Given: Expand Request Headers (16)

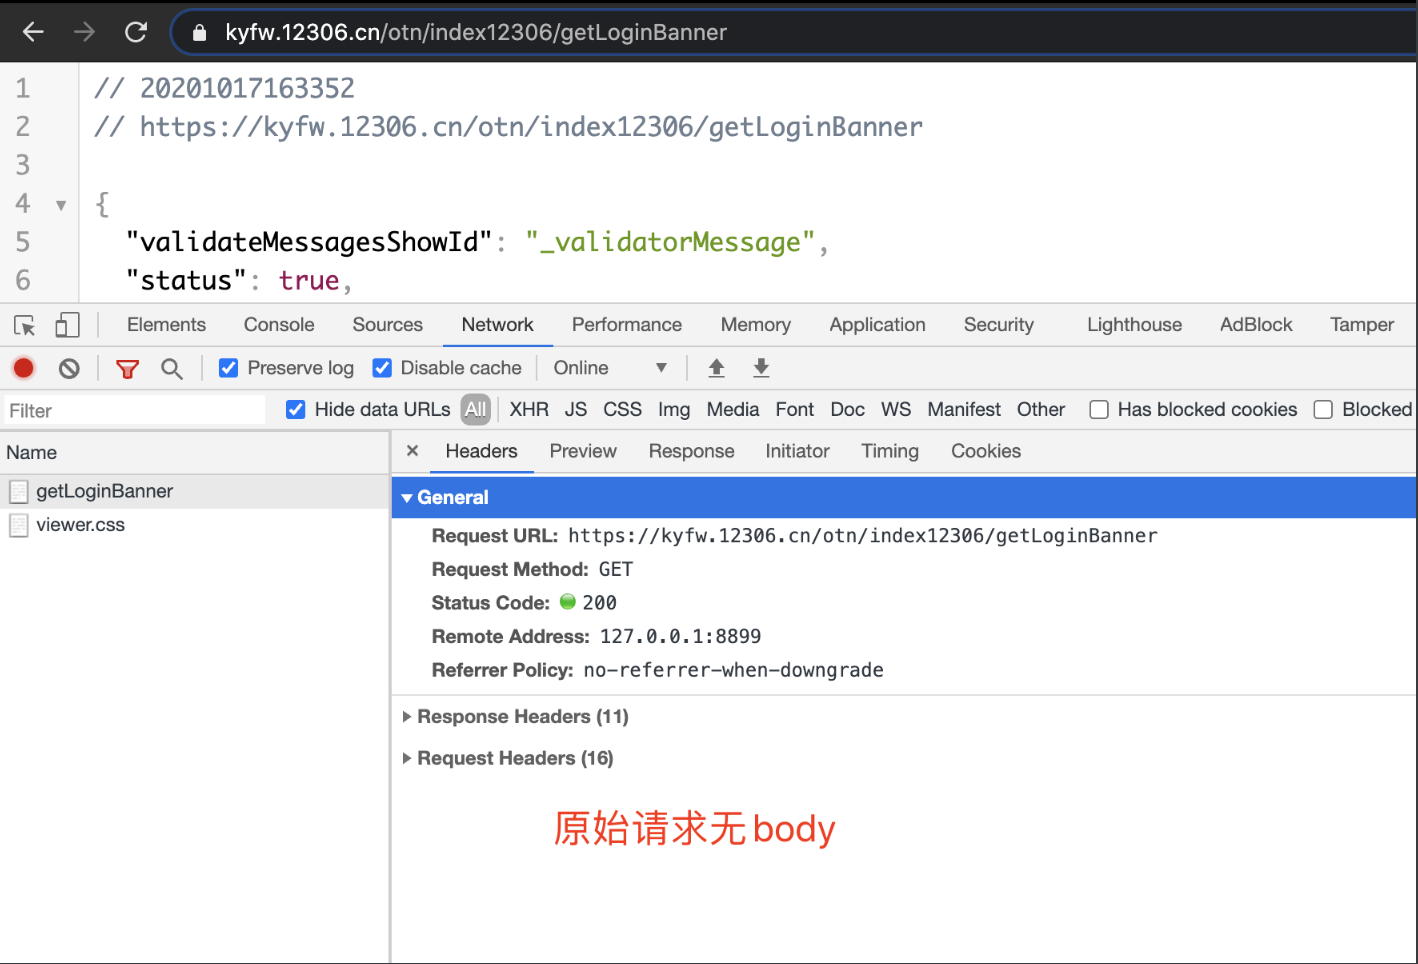Looking at the screenshot, I should (x=407, y=759).
